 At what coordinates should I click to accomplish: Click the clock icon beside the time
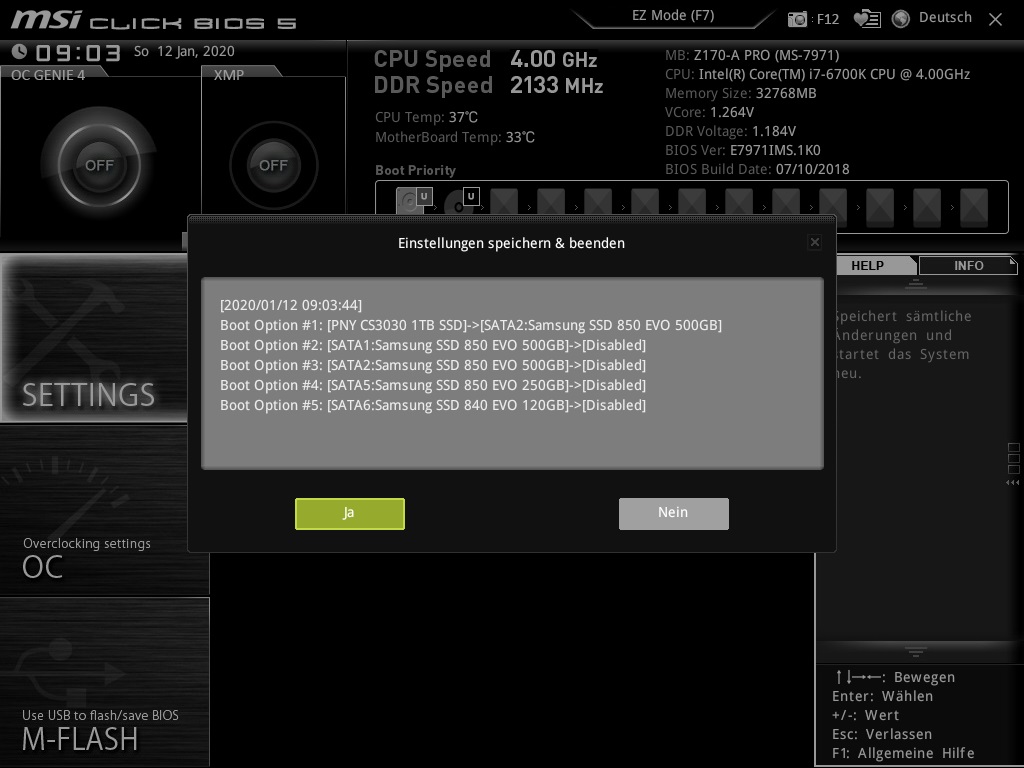[x=20, y=51]
